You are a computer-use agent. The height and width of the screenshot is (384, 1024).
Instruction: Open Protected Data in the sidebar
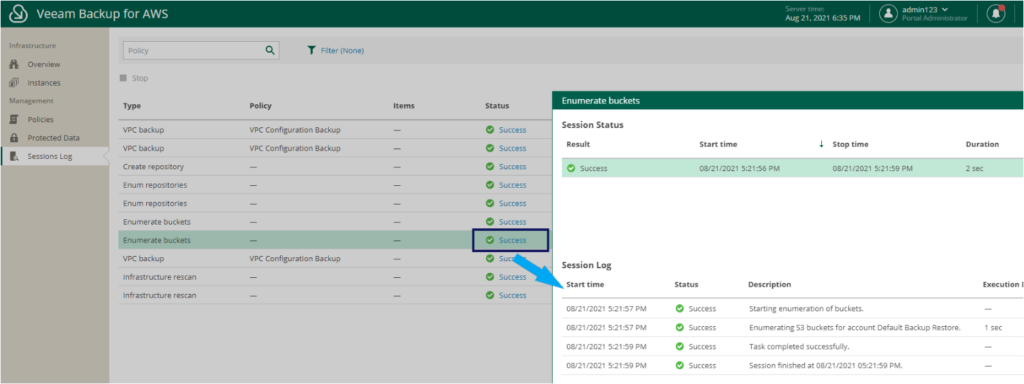point(54,138)
